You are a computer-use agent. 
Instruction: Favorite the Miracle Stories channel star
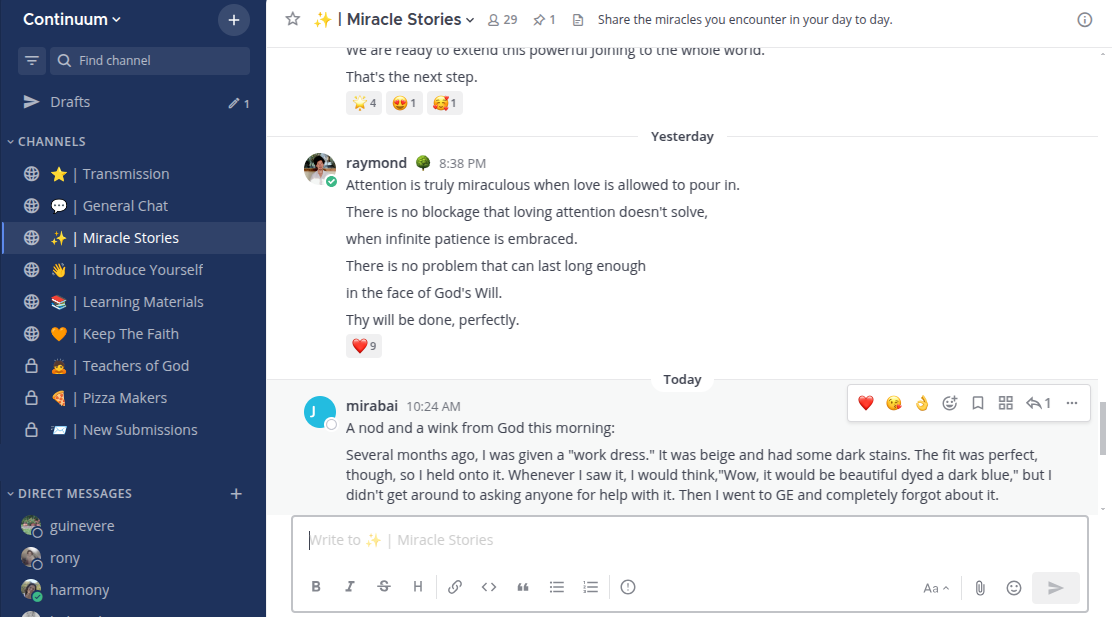[x=293, y=19]
